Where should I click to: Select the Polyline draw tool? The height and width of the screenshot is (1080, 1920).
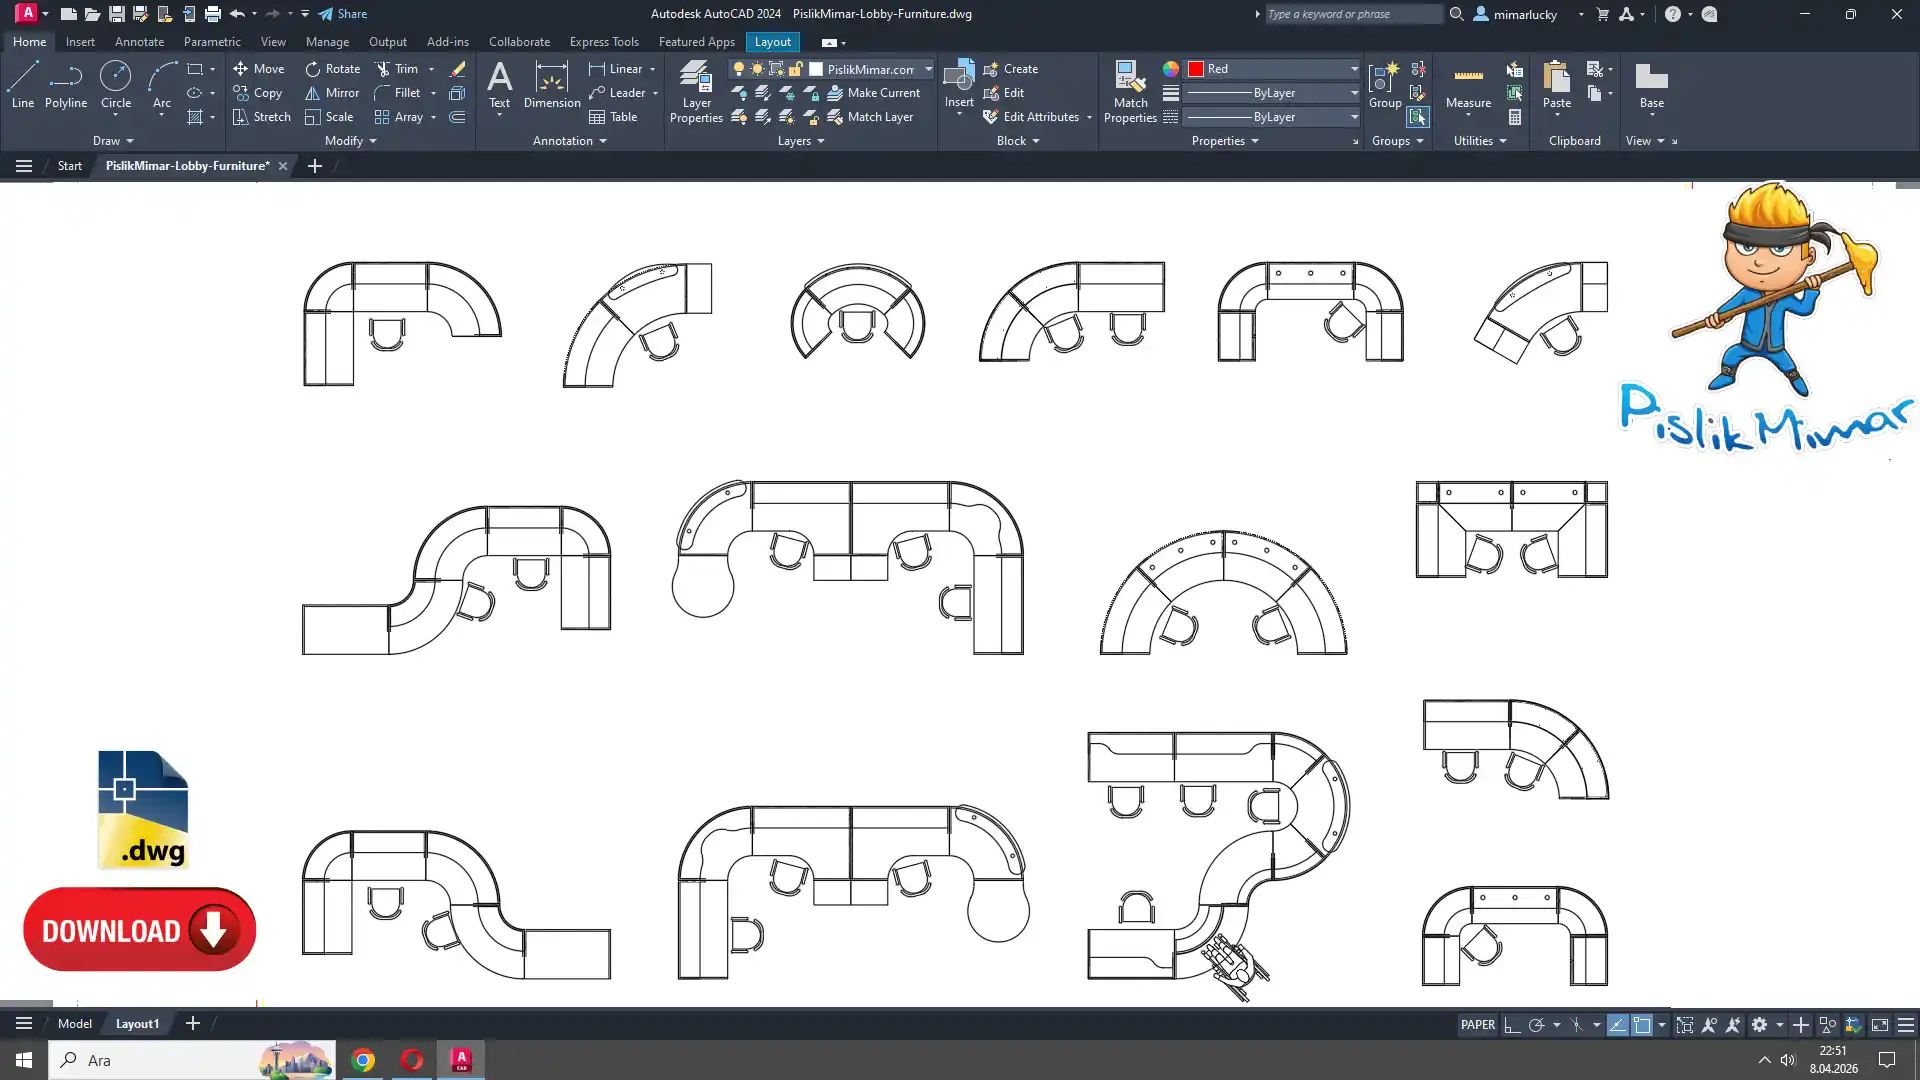[x=65, y=84]
